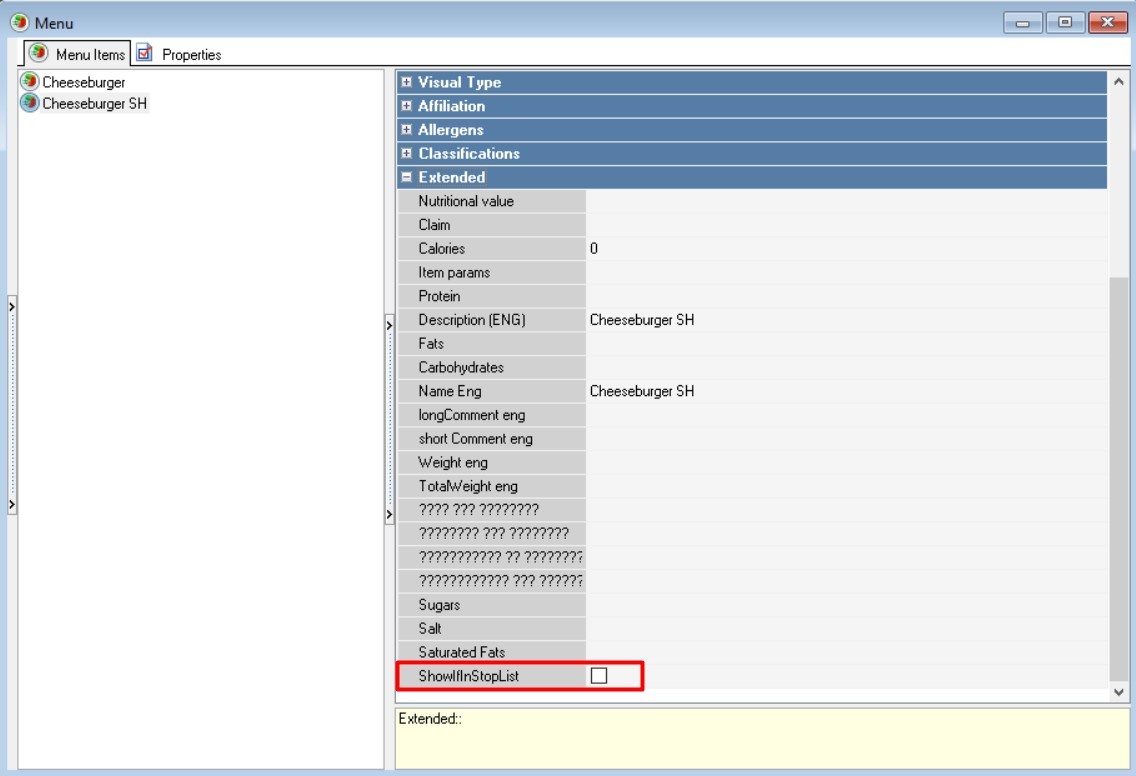This screenshot has width=1136, height=776.
Task: Click the Calories value field
Action: [x=845, y=249]
